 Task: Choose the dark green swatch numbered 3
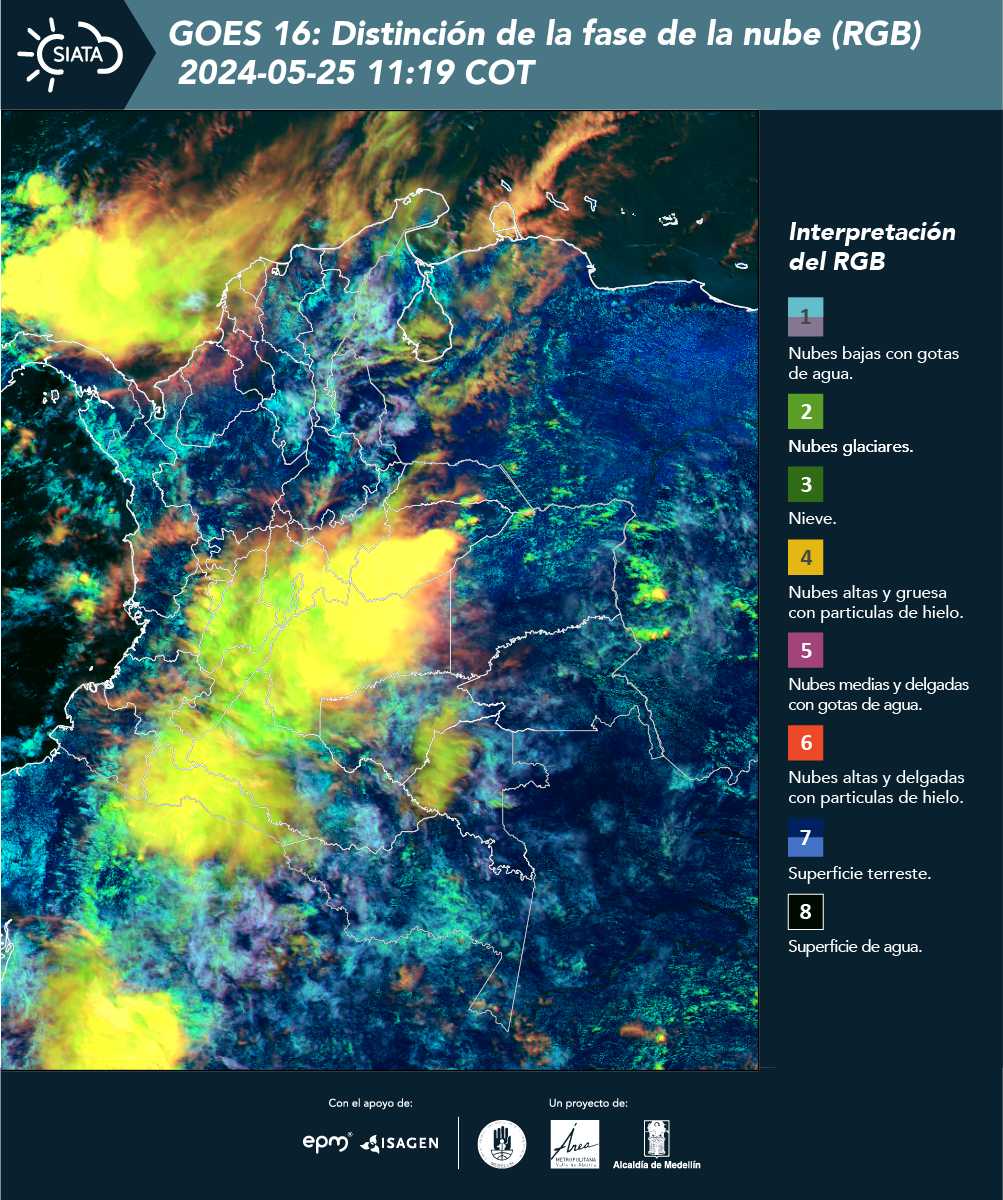(805, 484)
